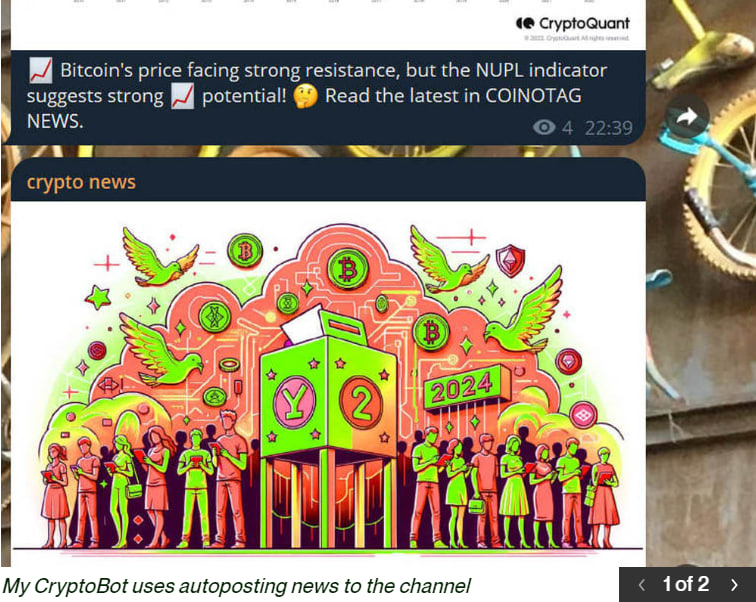
Task: Click the thinking face emoji
Action: [306, 95]
